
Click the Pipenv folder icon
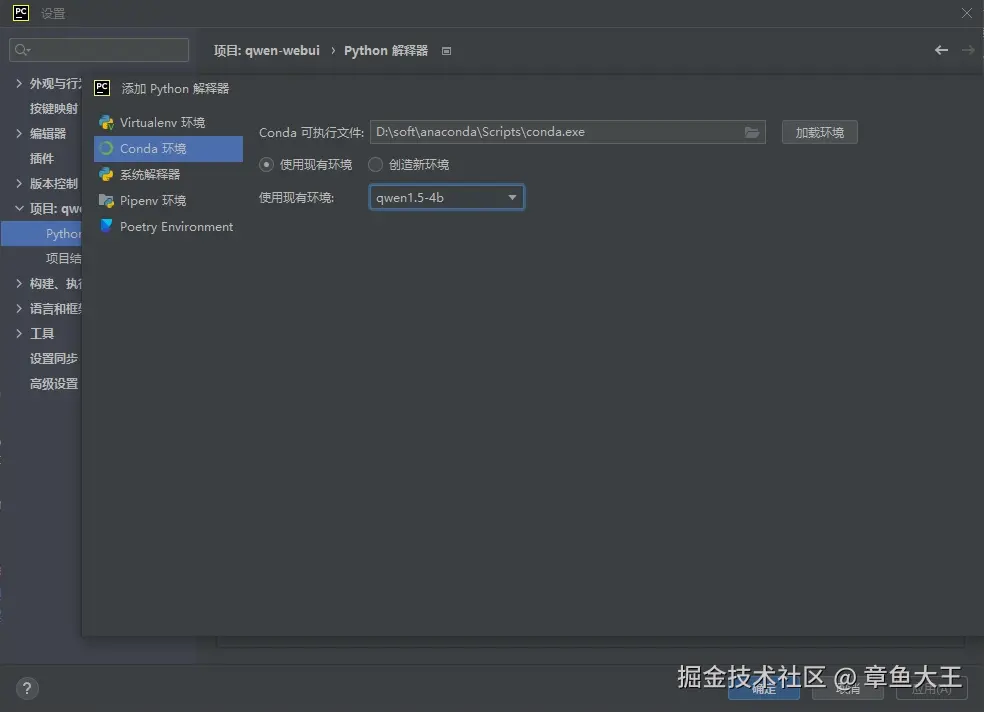click(x=106, y=201)
